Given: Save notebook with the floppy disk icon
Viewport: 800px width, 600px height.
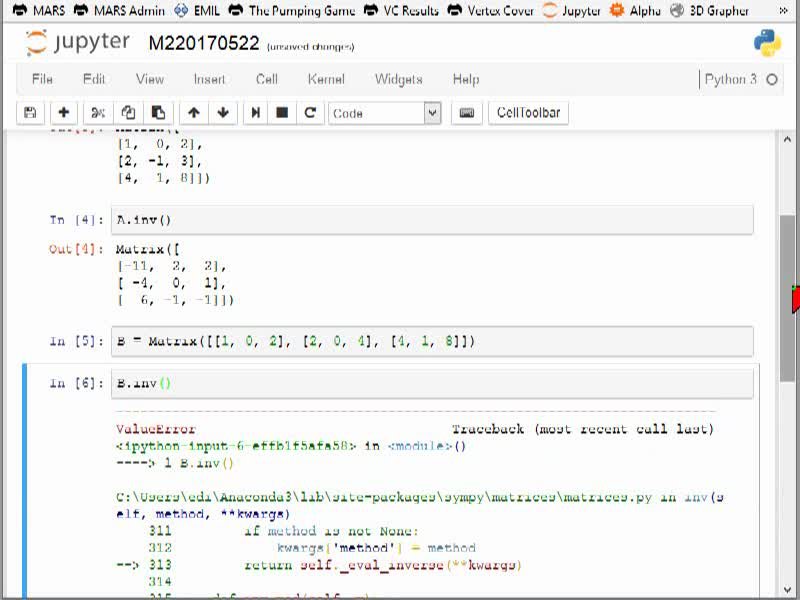Looking at the screenshot, I should (x=30, y=113).
